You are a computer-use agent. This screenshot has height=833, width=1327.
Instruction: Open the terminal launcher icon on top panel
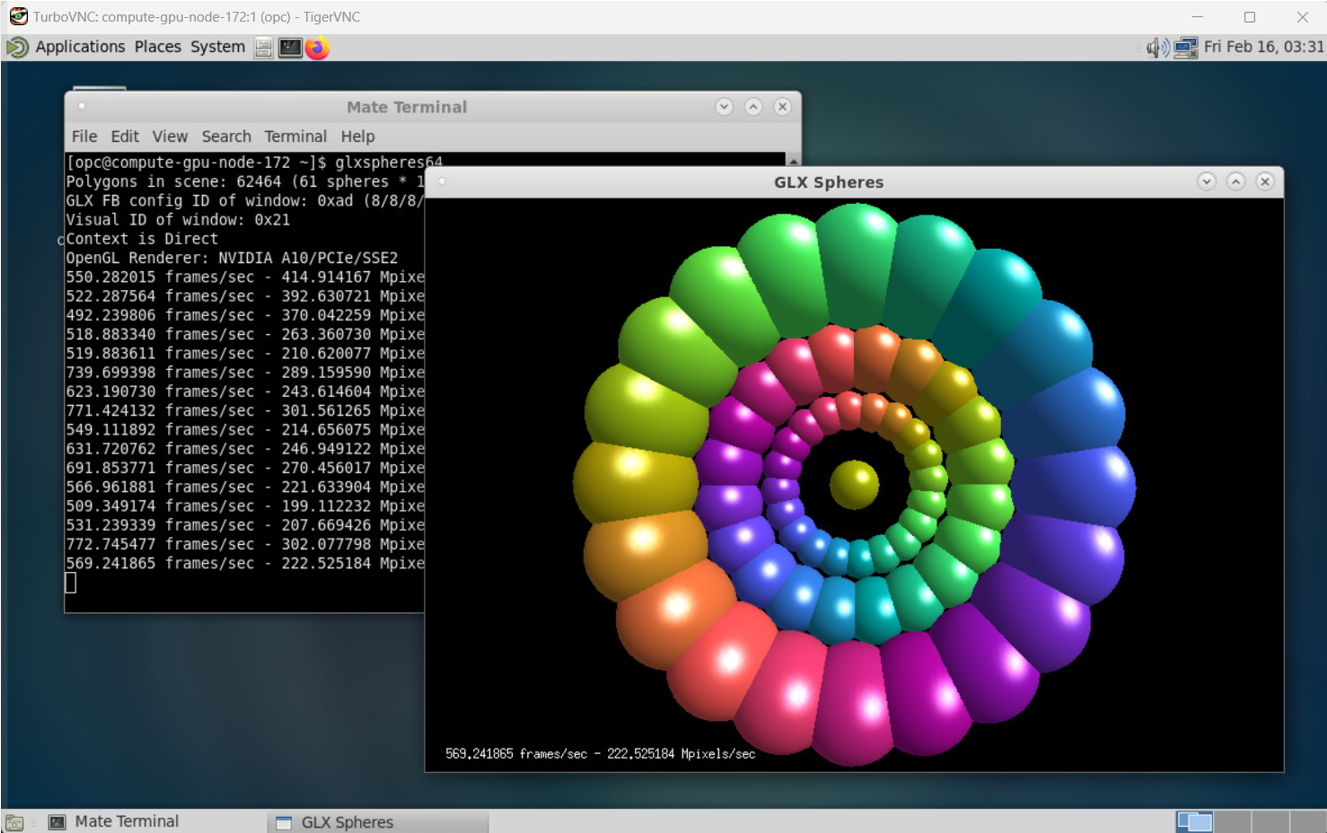point(290,47)
